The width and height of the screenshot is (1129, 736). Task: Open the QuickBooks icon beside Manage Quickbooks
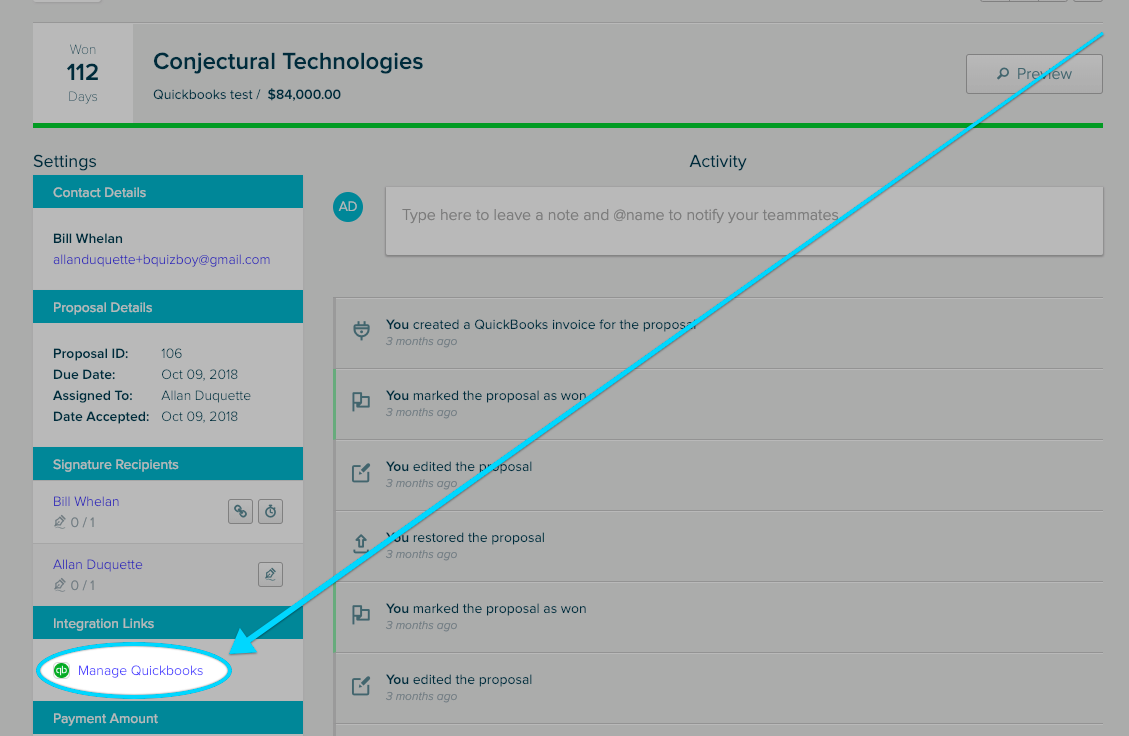[61, 670]
